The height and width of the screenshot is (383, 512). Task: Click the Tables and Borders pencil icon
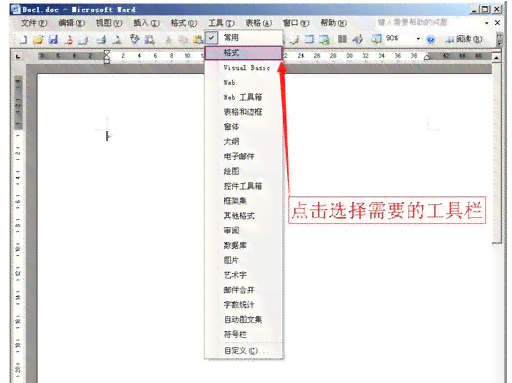click(x=294, y=40)
